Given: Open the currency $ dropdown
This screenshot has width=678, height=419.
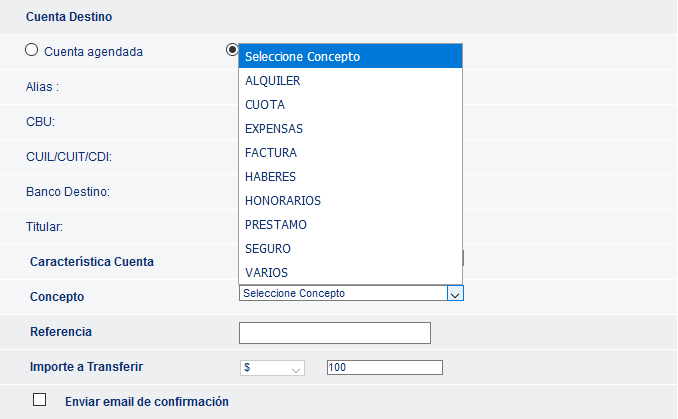Looking at the screenshot, I should (x=272, y=368).
